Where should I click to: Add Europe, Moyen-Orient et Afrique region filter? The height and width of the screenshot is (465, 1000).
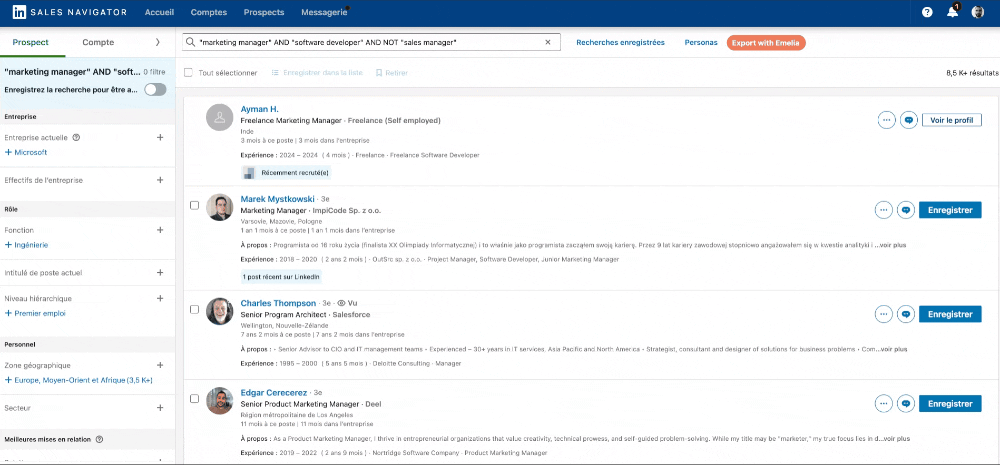click(78, 380)
